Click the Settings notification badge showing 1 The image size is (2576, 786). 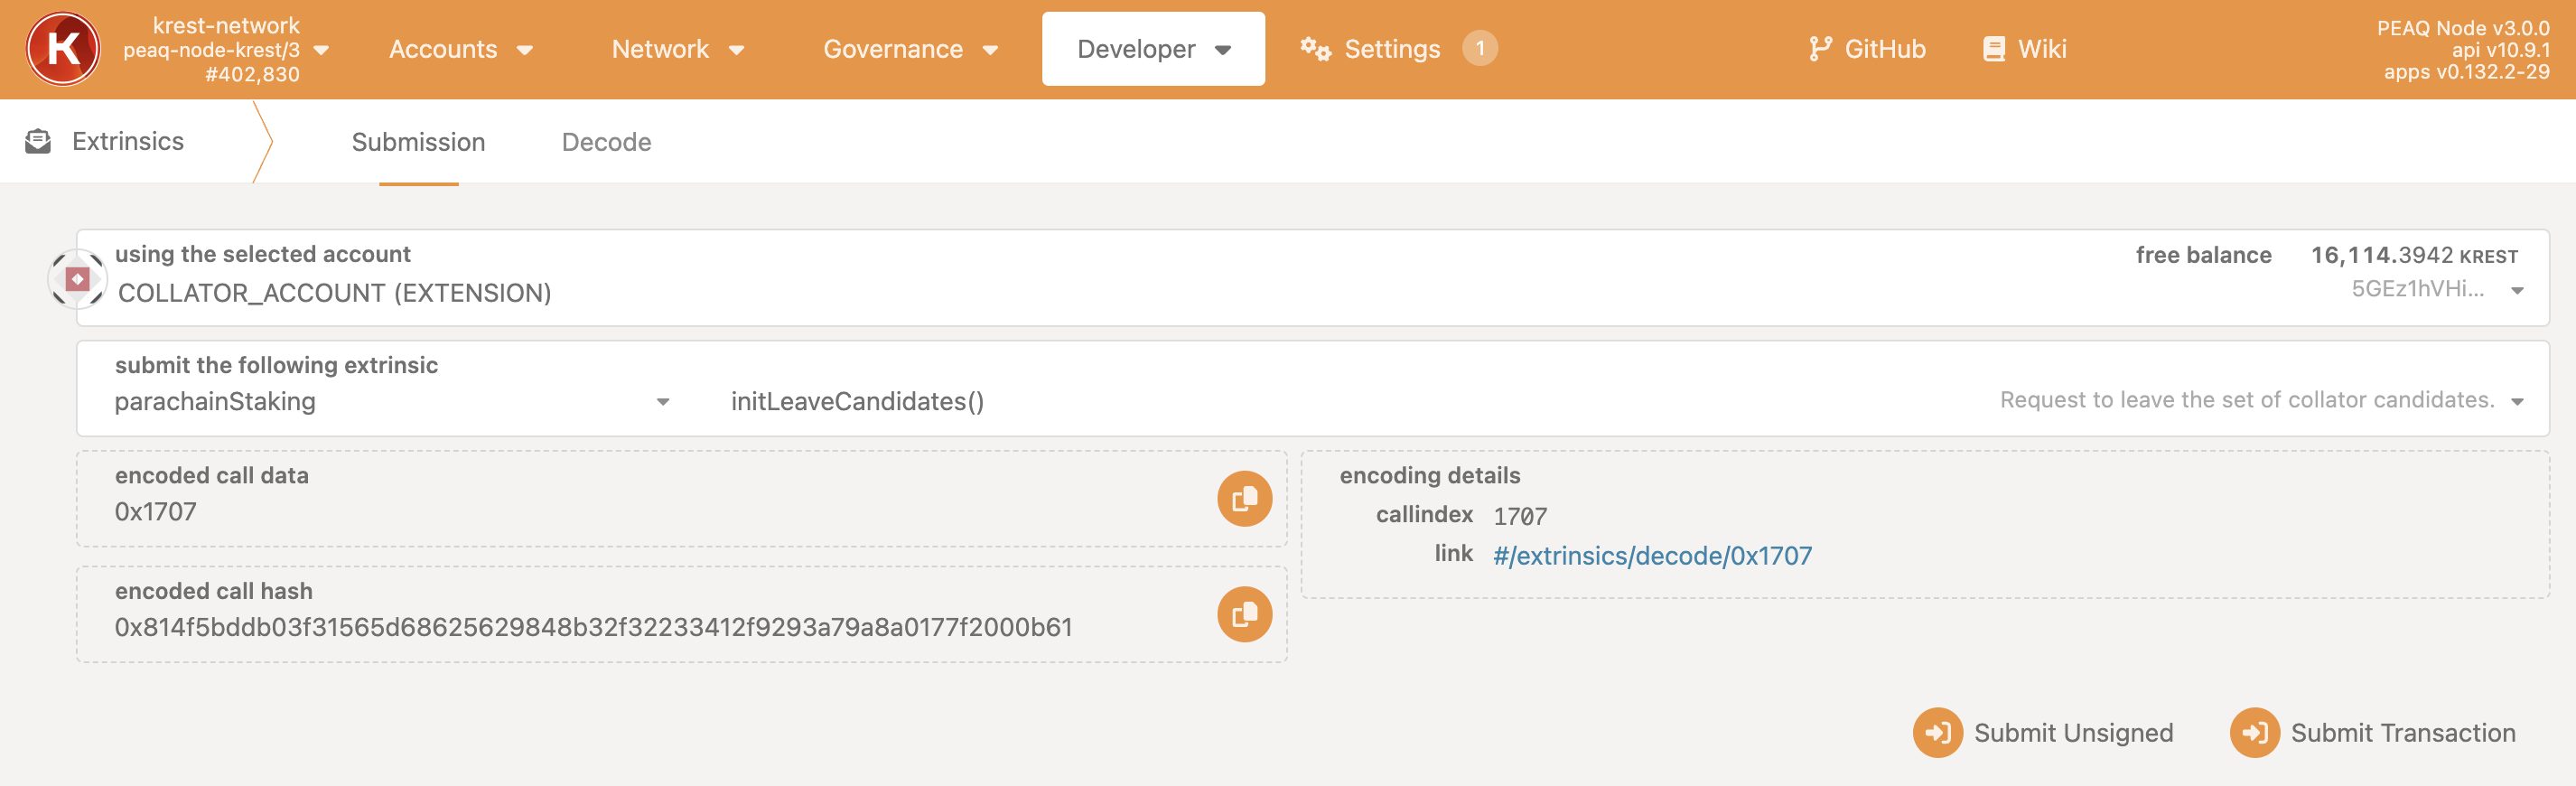(1479, 48)
